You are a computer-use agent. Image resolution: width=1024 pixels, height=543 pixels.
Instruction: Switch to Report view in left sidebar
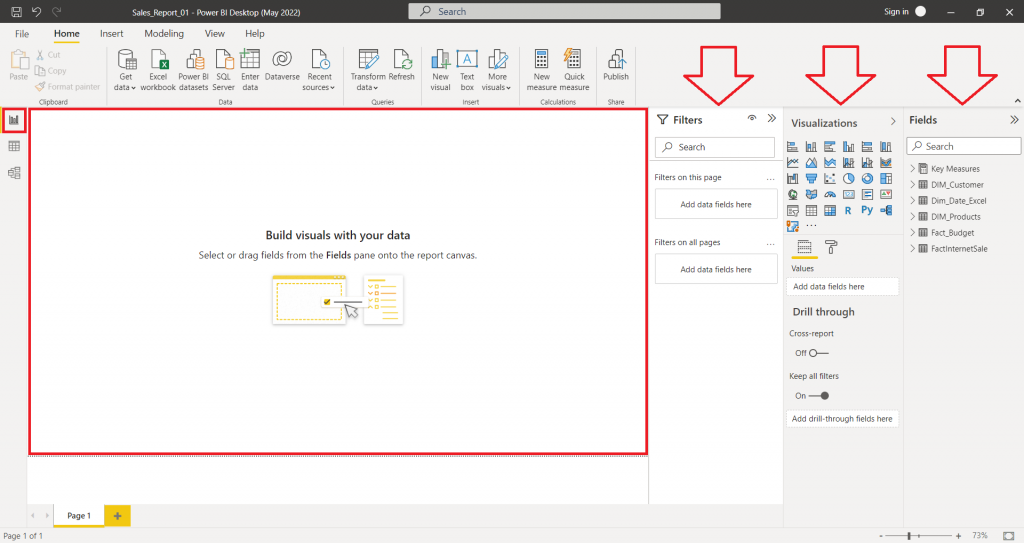(x=14, y=120)
